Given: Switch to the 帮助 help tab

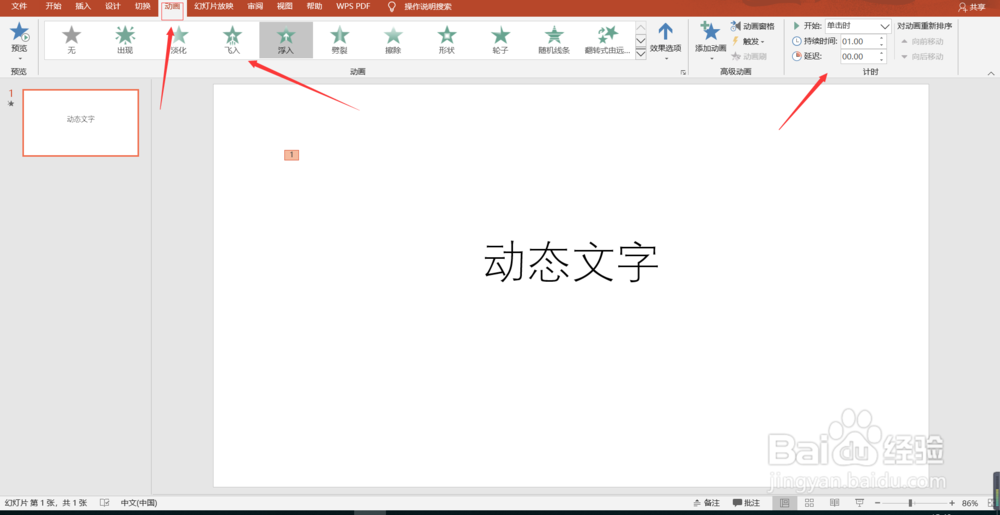Looking at the screenshot, I should (314, 6).
